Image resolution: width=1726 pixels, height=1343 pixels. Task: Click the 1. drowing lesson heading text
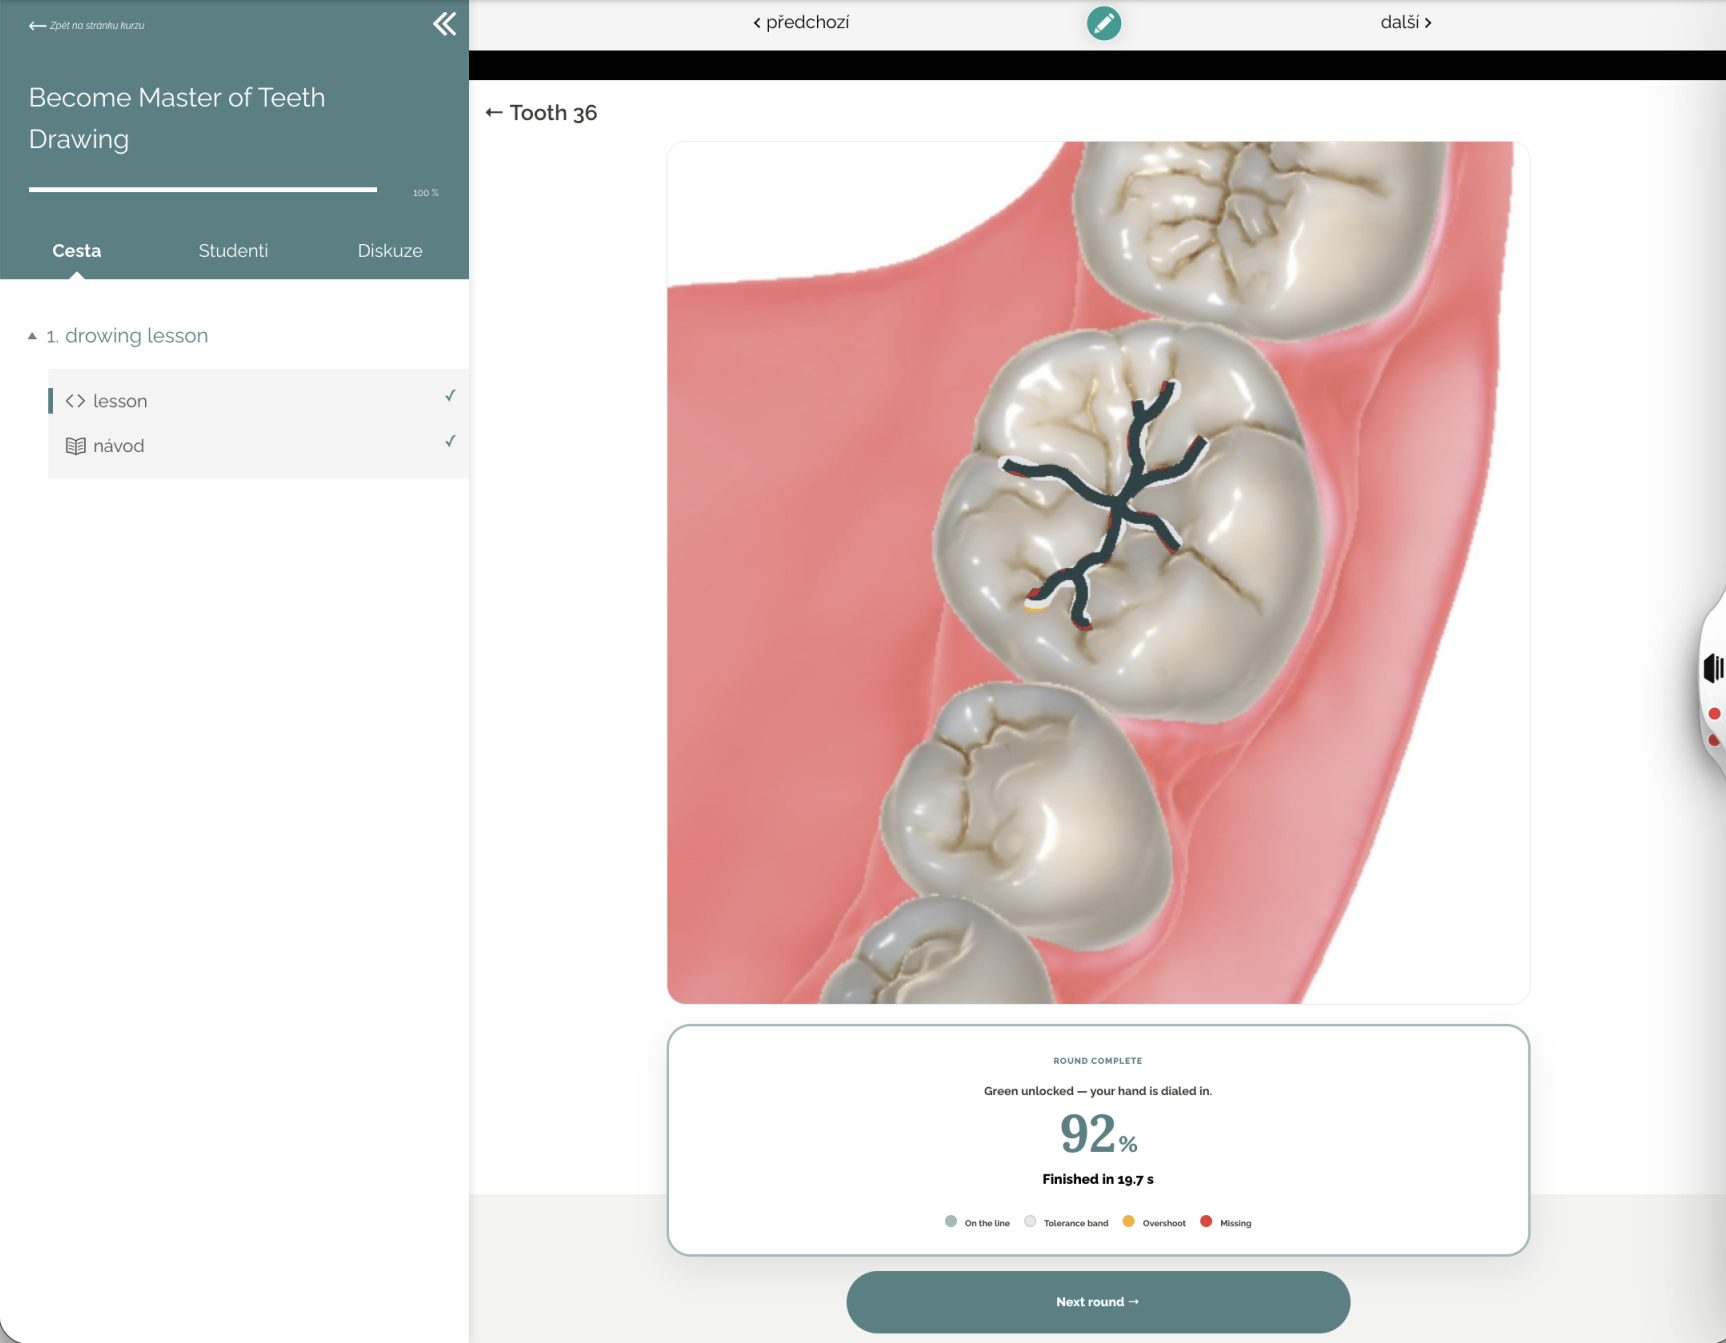coord(127,336)
